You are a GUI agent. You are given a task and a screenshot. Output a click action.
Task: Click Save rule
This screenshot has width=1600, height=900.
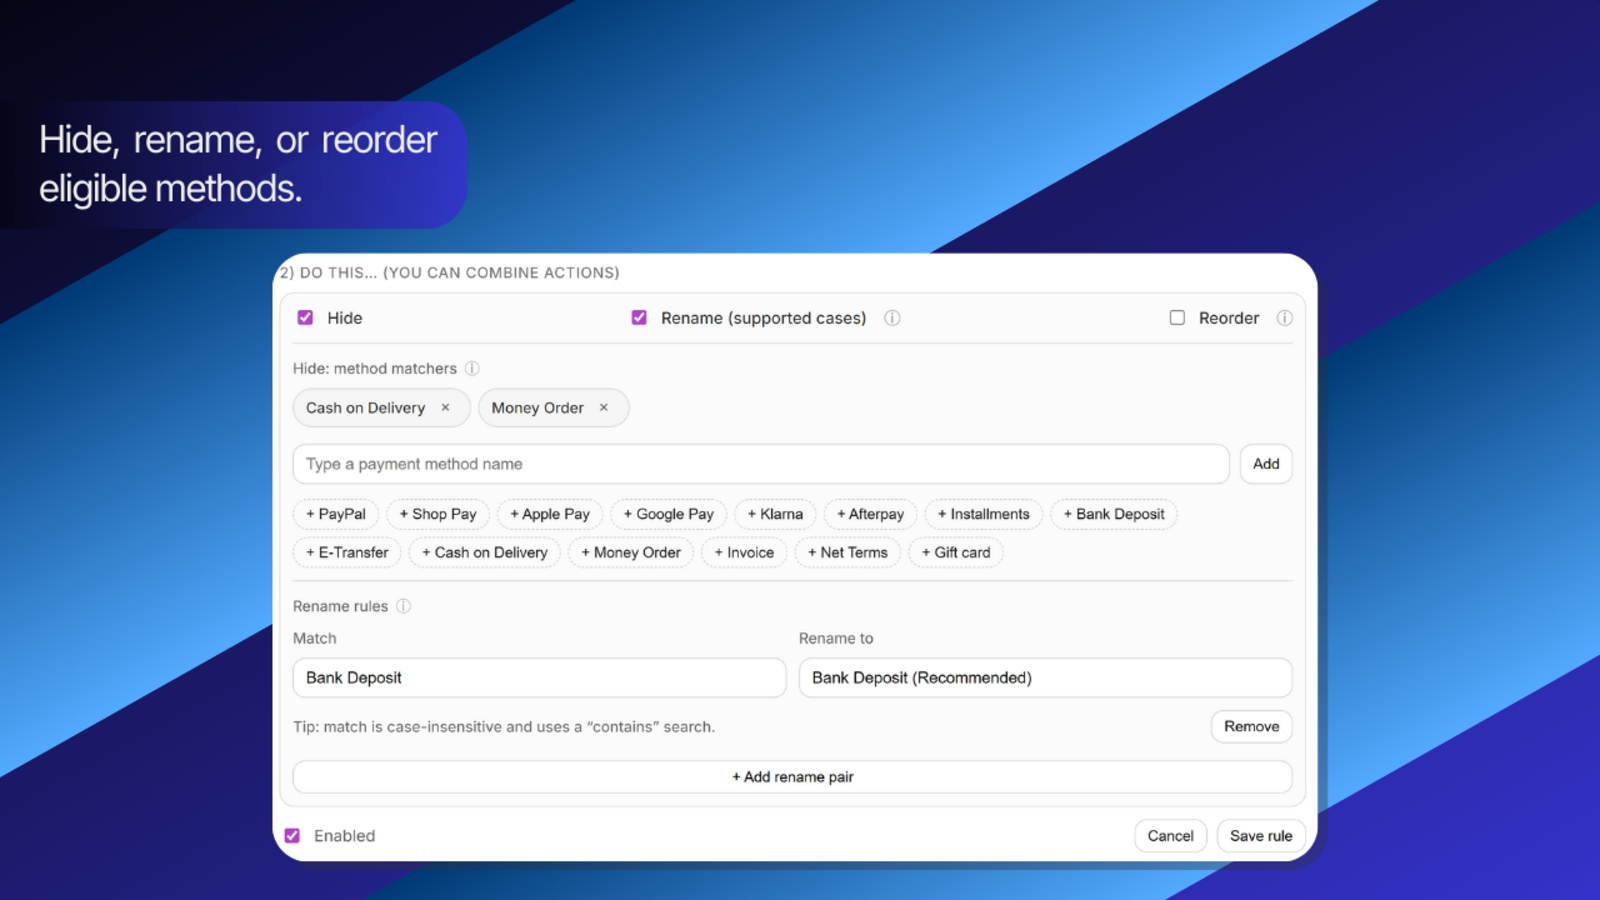[x=1260, y=835]
